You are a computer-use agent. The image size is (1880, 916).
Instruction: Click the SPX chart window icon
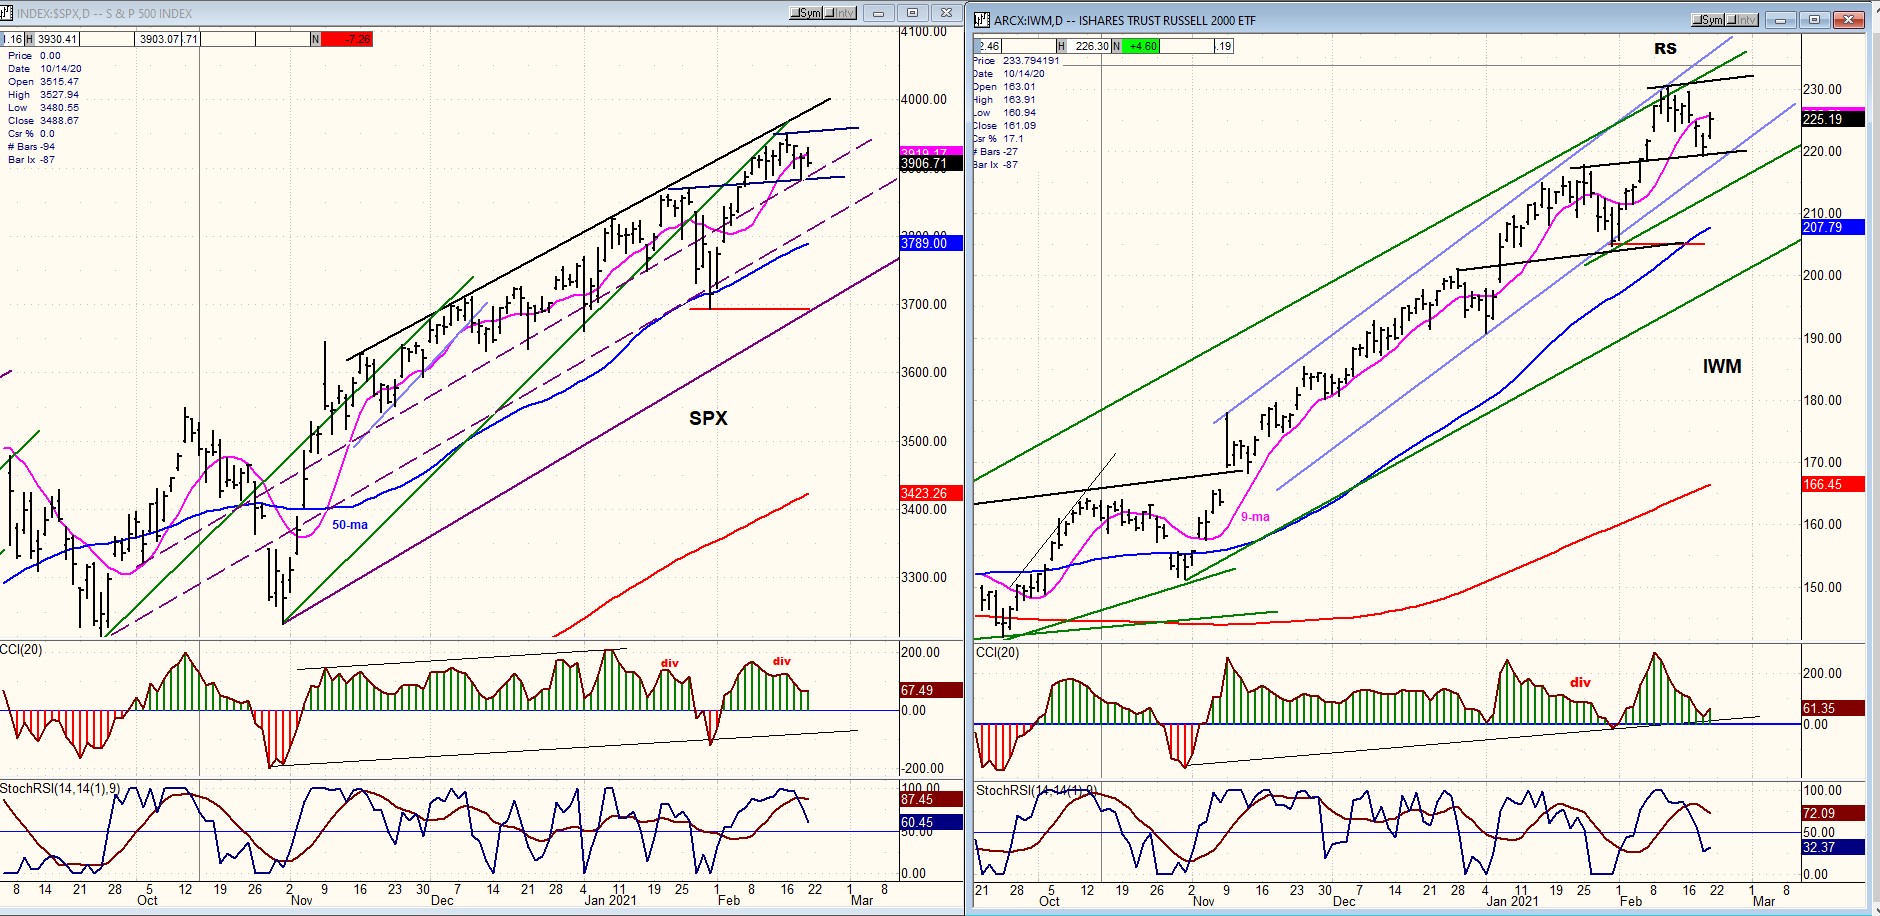(x=8, y=13)
